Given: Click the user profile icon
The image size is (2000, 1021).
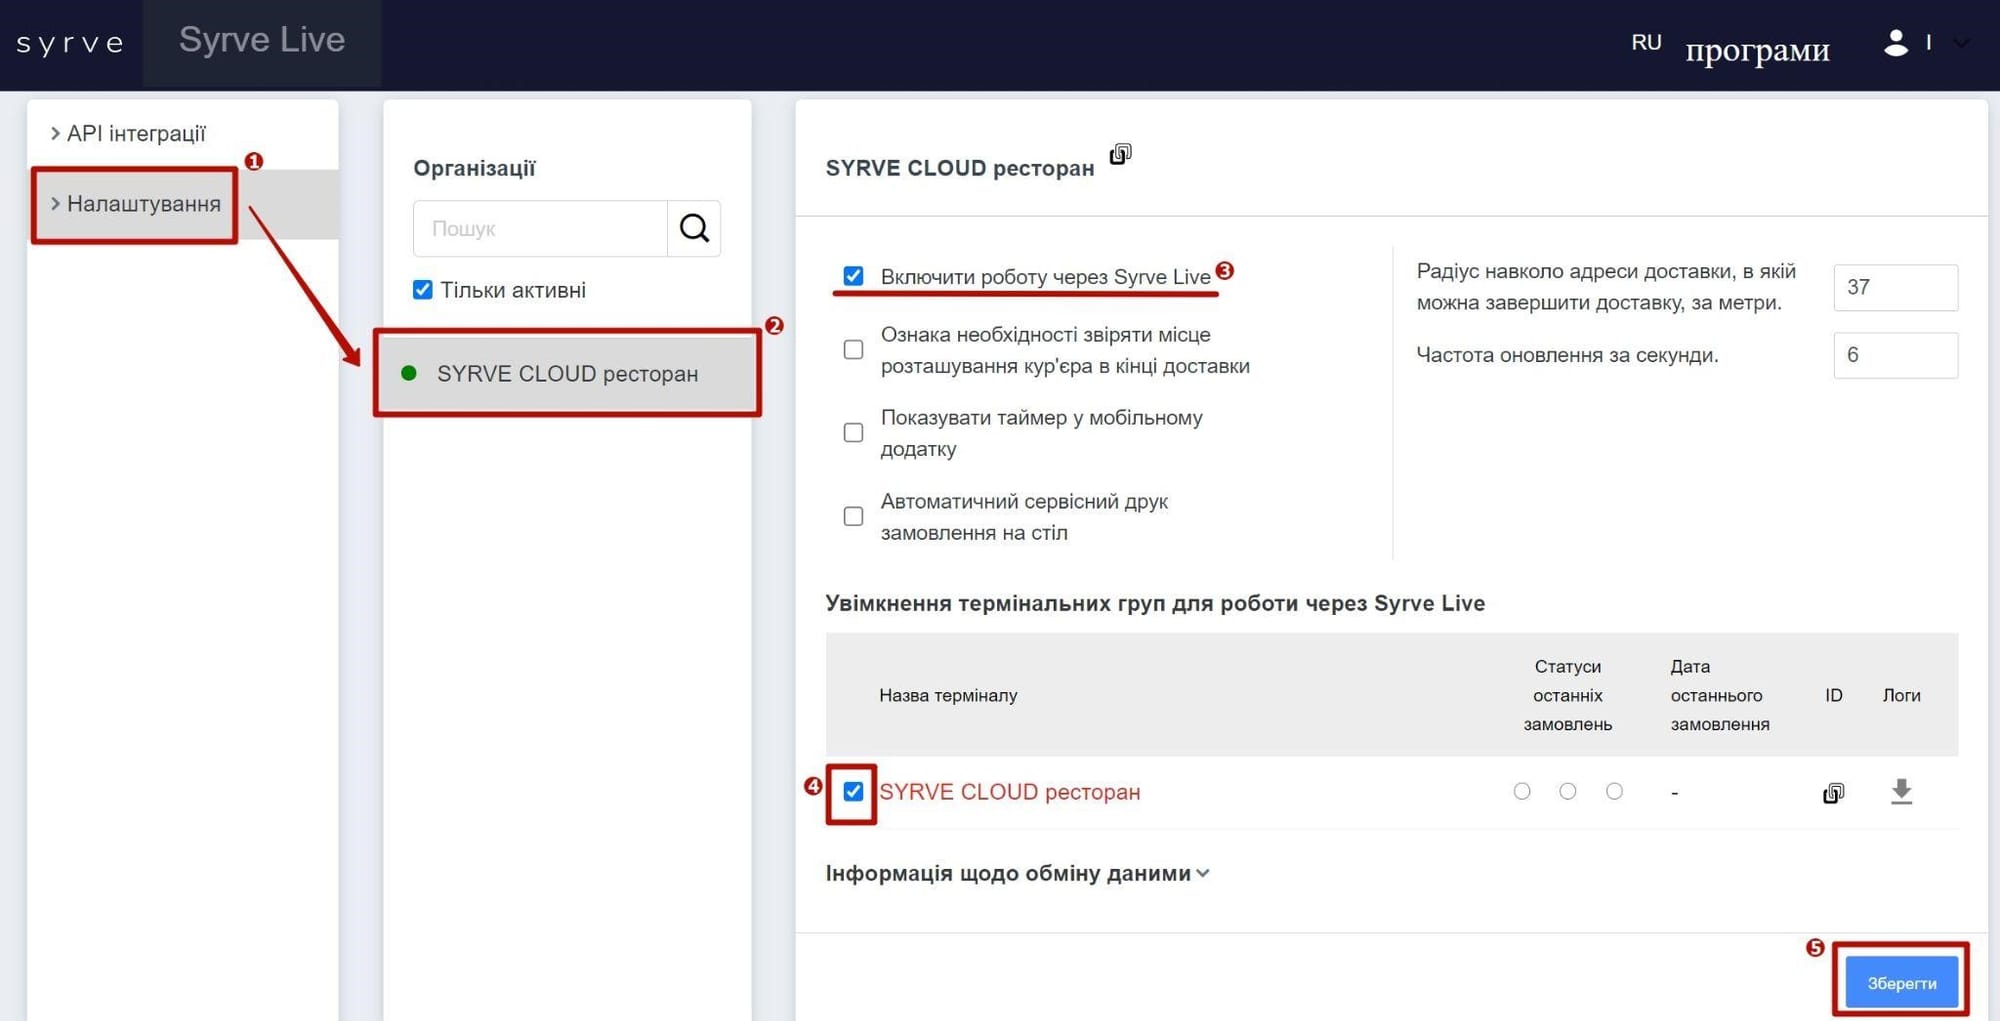Looking at the screenshot, I should tap(1896, 42).
